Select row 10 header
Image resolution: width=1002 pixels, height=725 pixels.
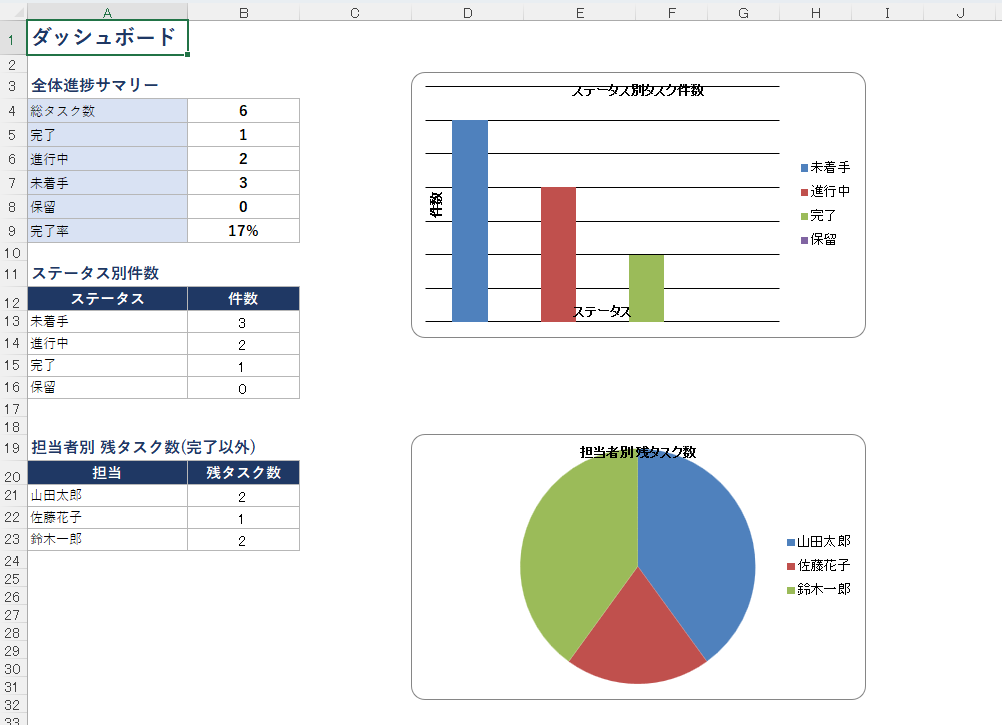[x=13, y=253]
